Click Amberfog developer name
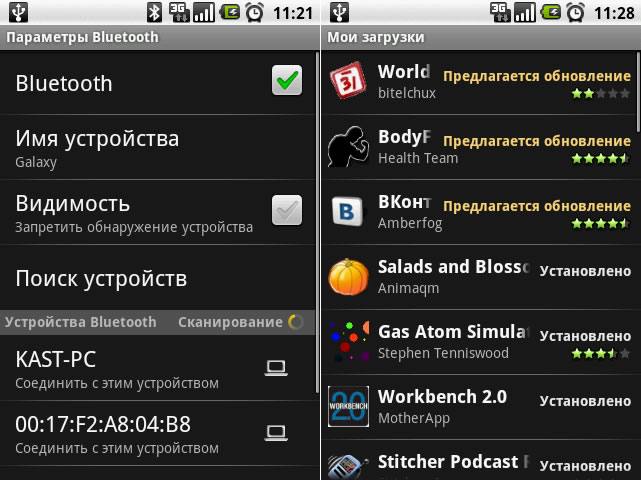 [x=410, y=224]
